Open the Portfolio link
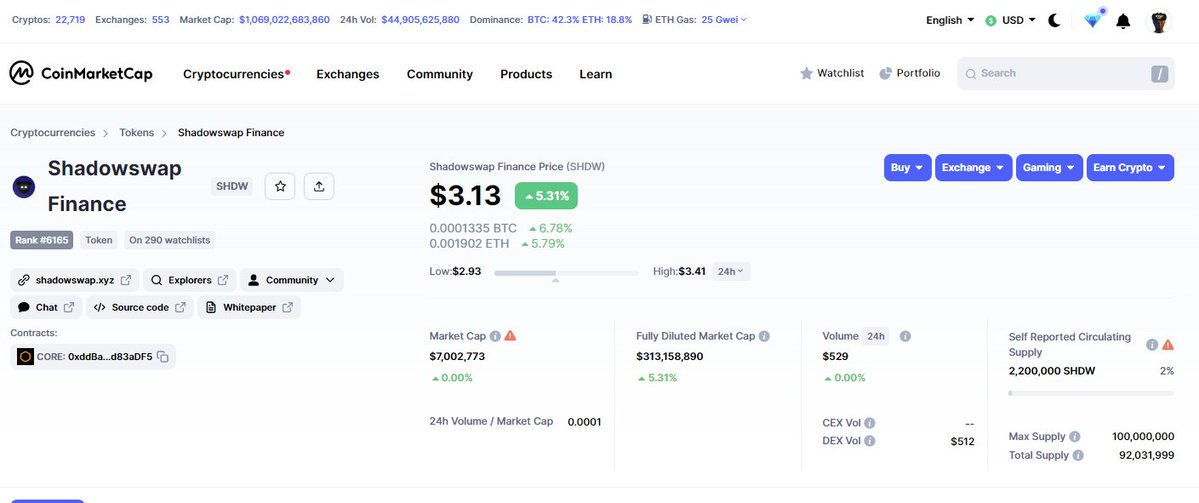 910,73
